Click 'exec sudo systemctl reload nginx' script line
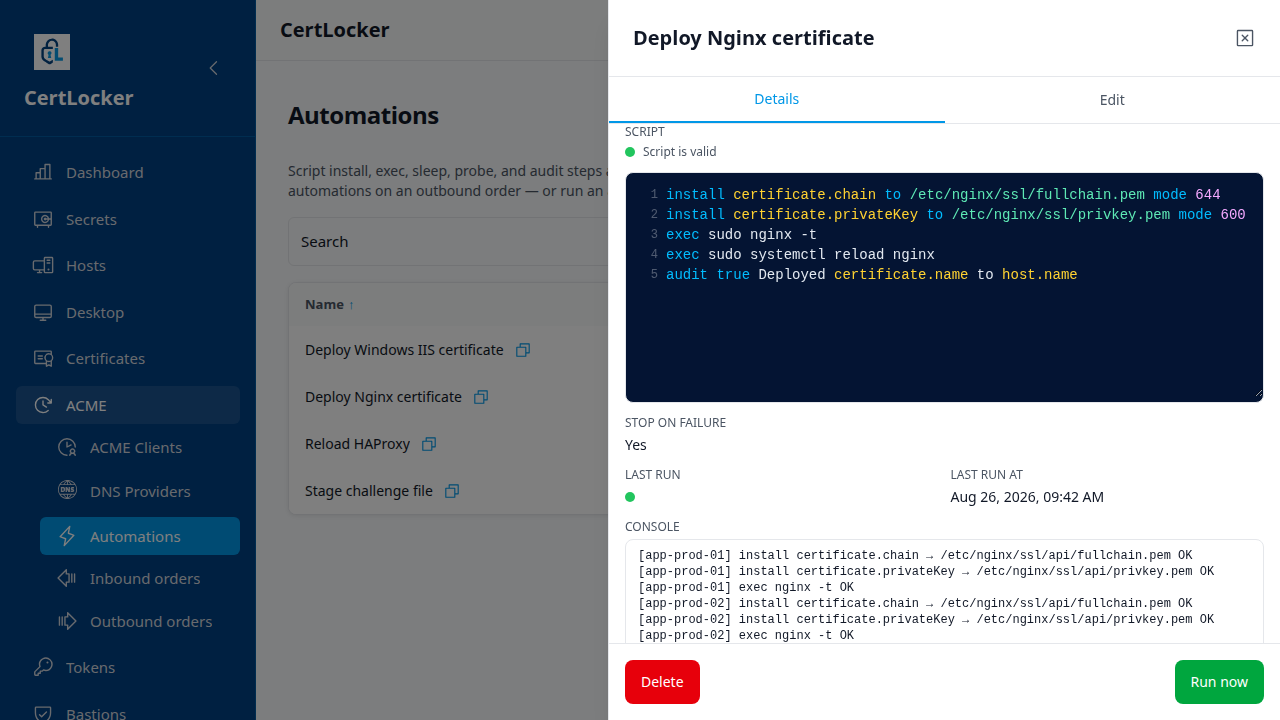1280x720 pixels. (x=800, y=254)
